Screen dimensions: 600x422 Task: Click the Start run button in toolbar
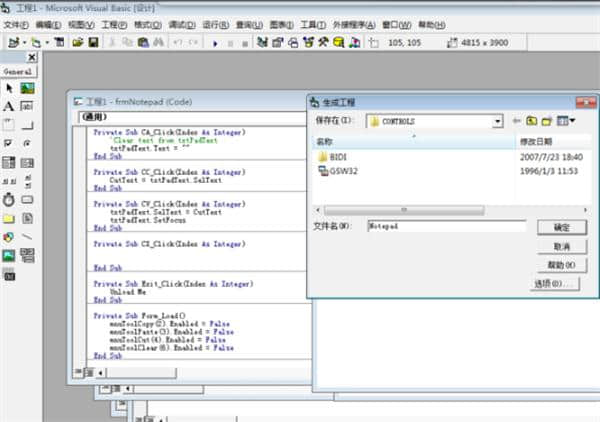tap(216, 43)
